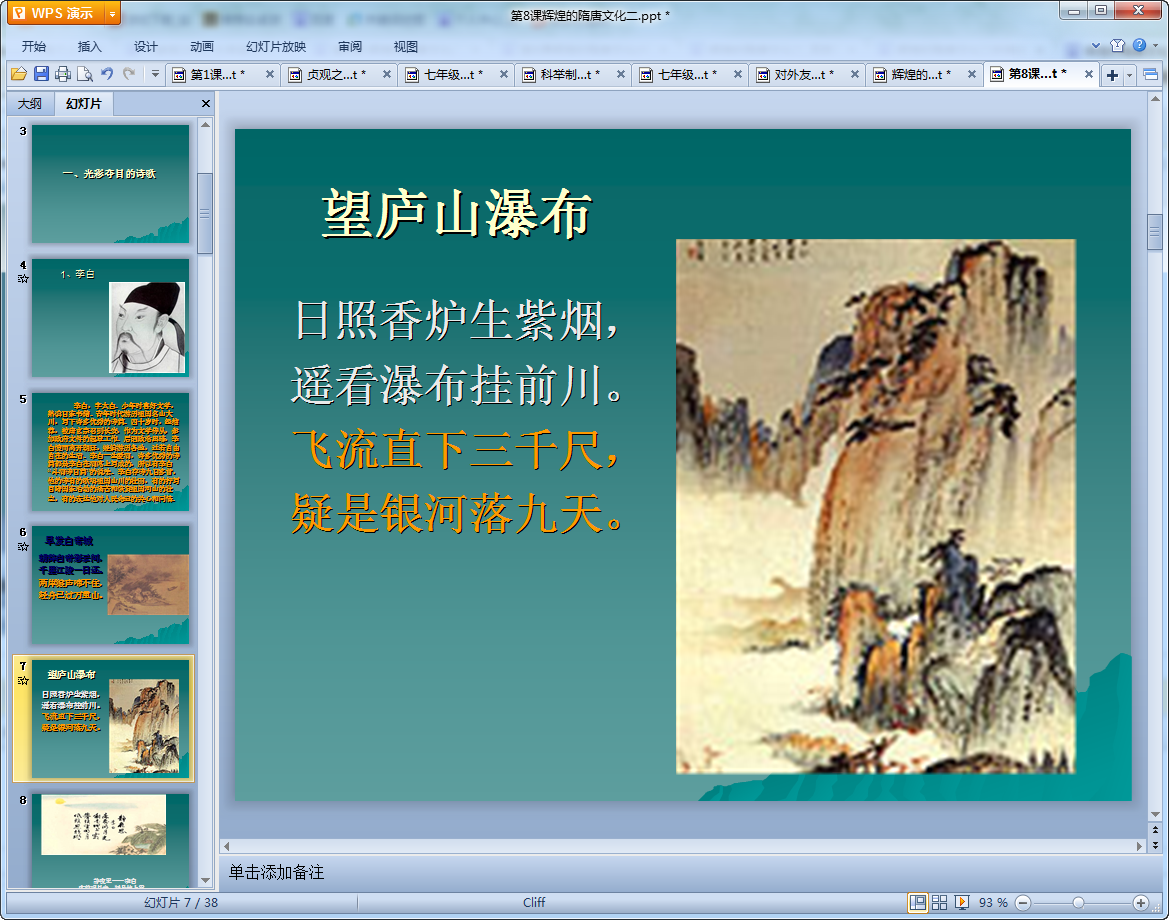Switch to the 大纲 outline pane tab
Screen dimensions: 1169x920
point(30,104)
